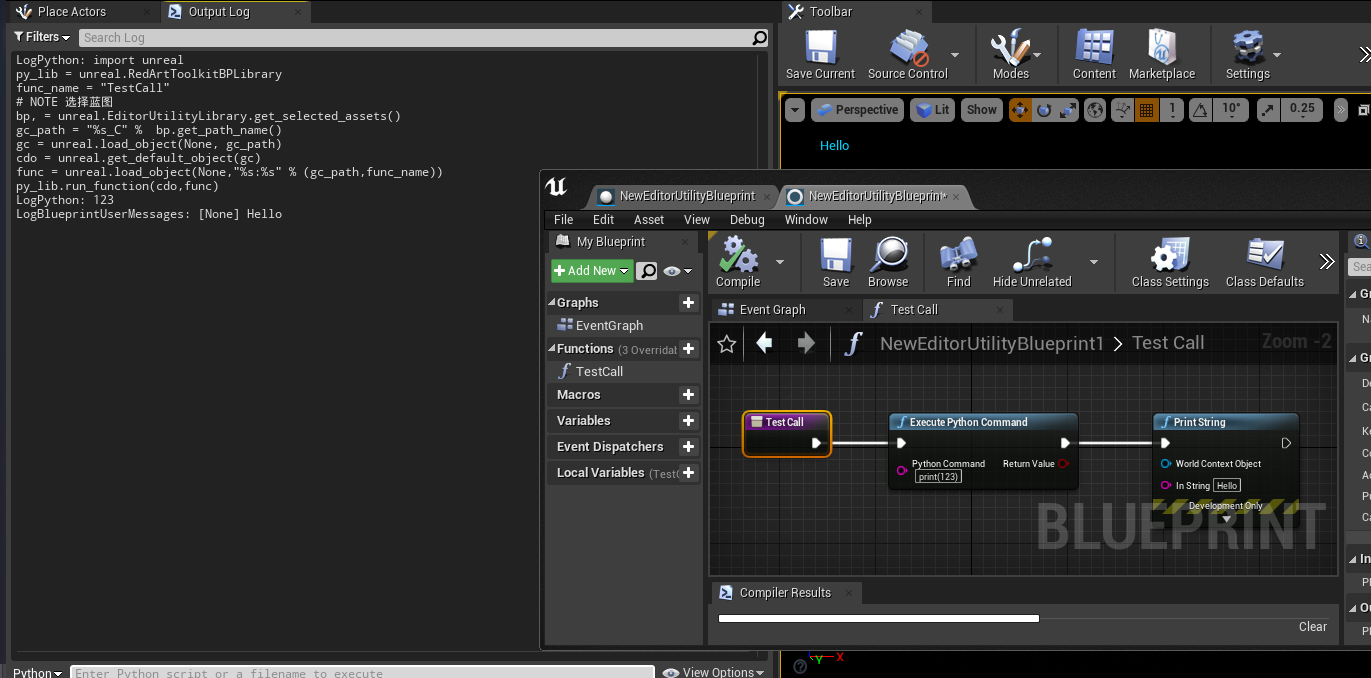Toggle the viewport scale gizmo icon
This screenshot has height=678, width=1371.
pos(1068,110)
